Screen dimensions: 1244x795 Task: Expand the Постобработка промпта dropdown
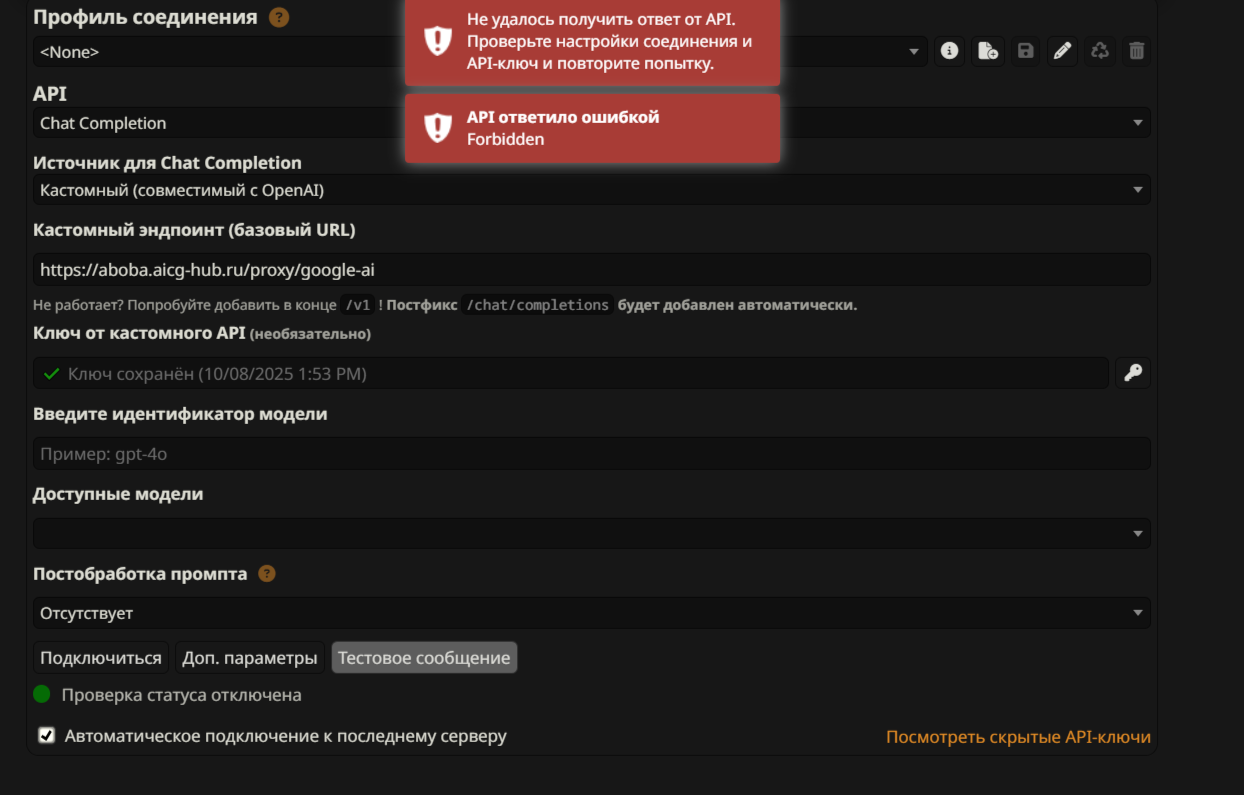tap(591, 613)
